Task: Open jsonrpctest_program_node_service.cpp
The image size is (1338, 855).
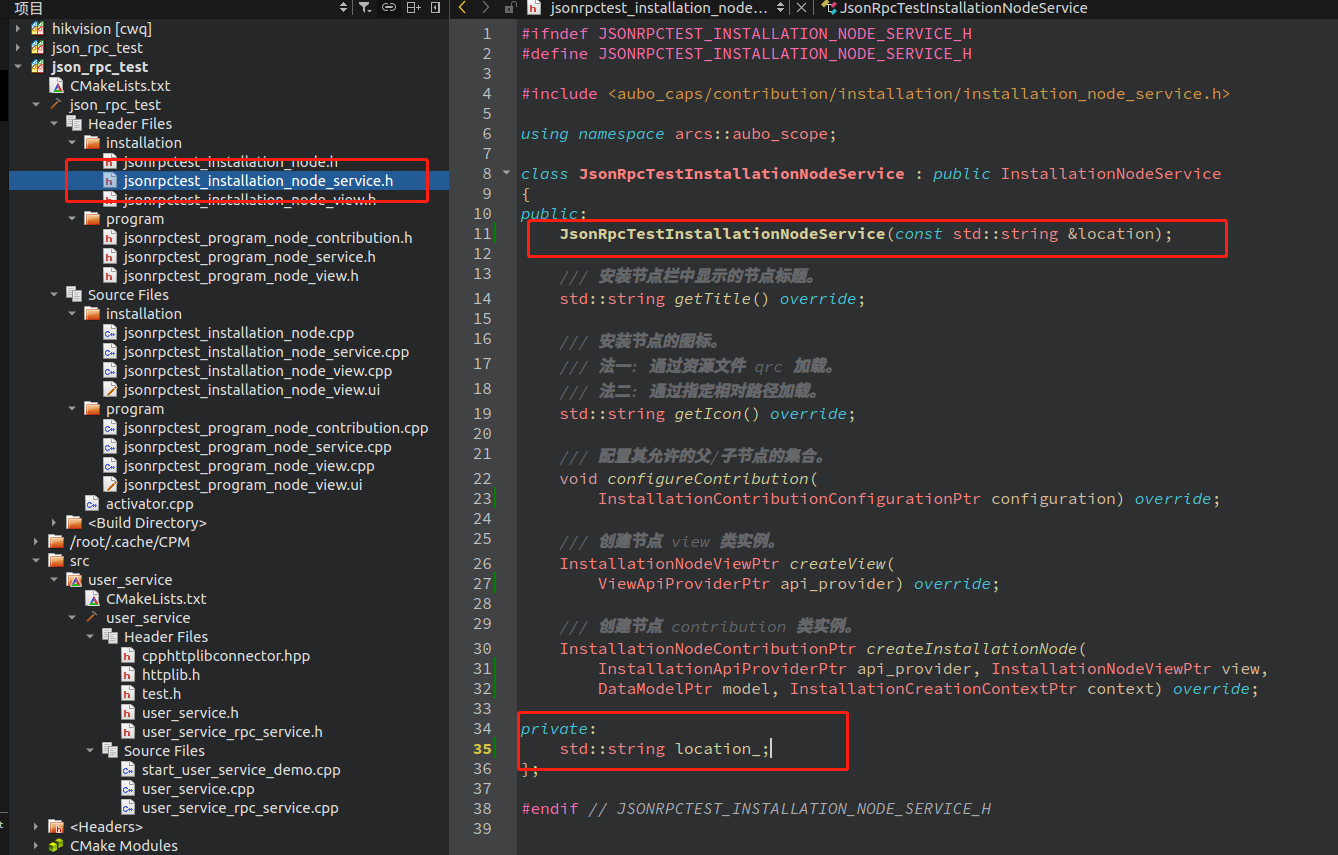Action: pyautogui.click(x=257, y=447)
